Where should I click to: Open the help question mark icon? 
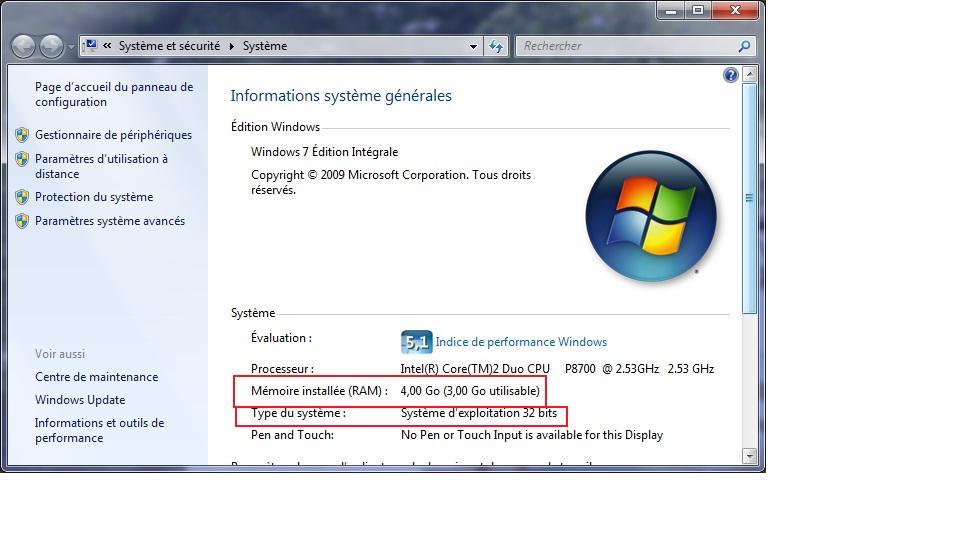tap(730, 75)
